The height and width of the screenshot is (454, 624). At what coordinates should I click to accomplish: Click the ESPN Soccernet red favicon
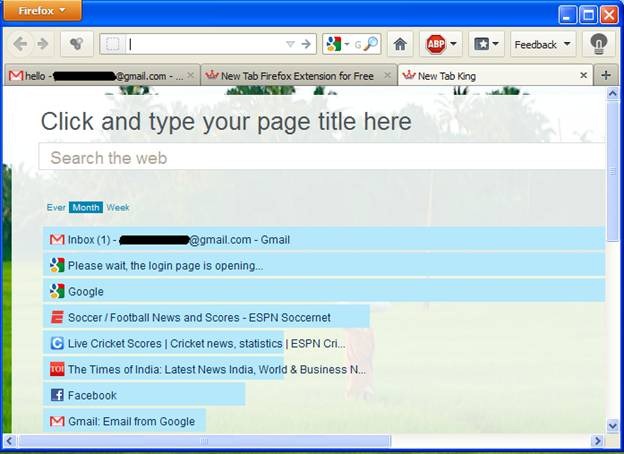coord(57,317)
